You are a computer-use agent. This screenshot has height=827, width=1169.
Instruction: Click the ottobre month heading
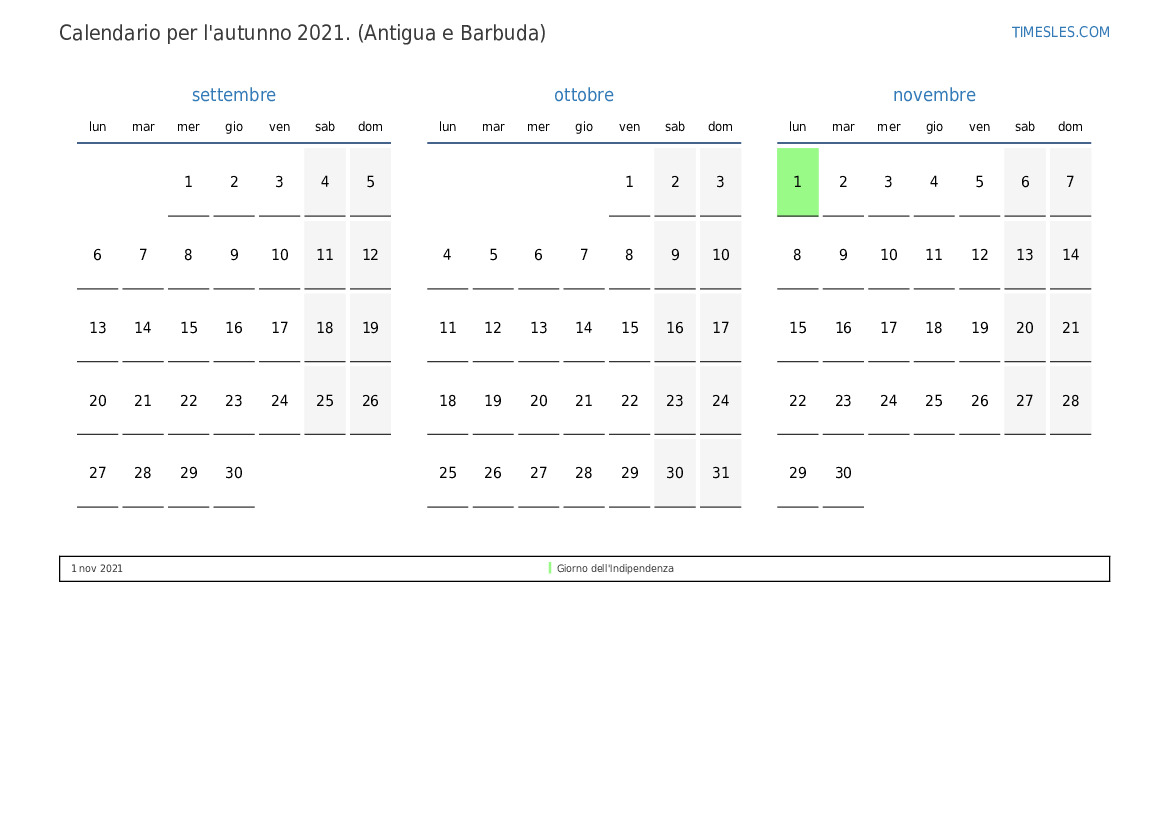[584, 95]
